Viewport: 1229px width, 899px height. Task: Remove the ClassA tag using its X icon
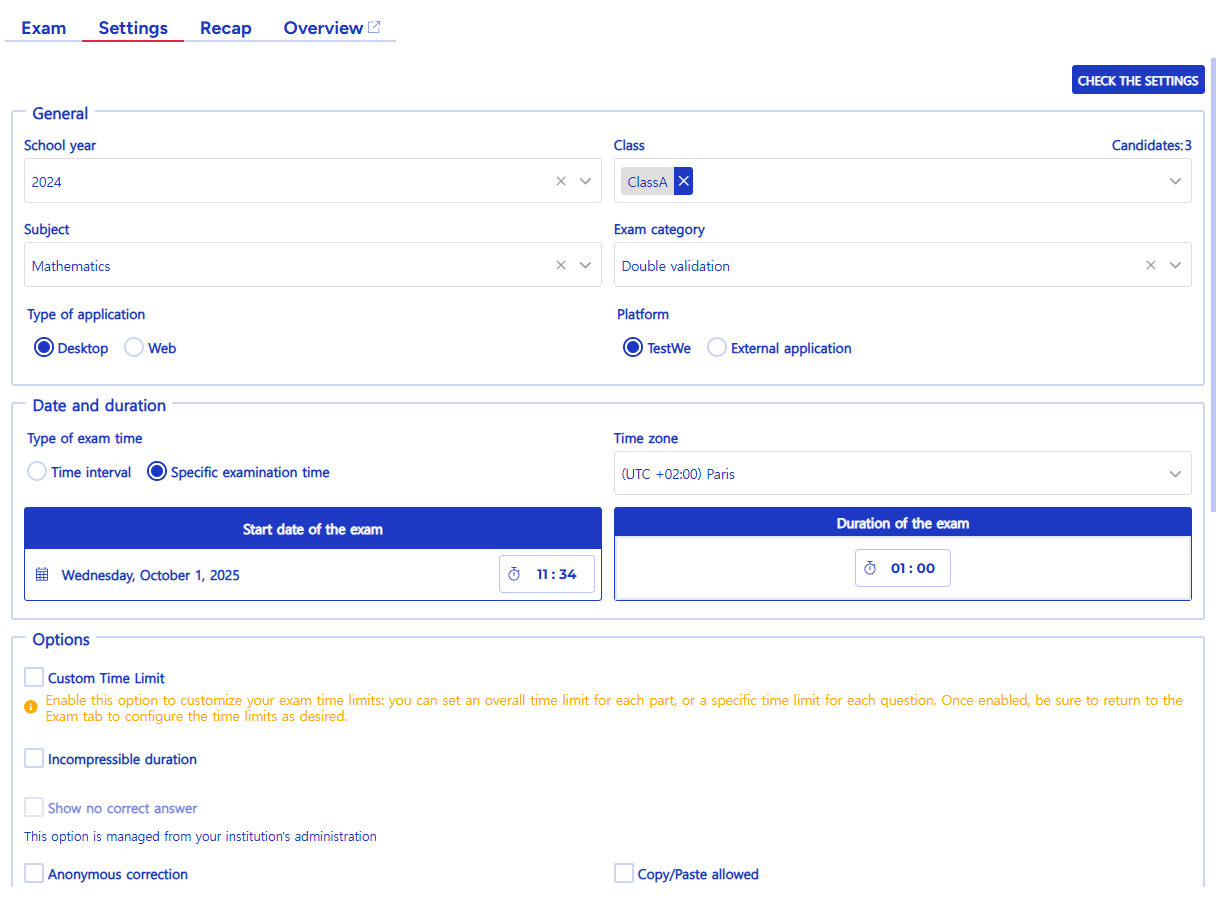point(683,181)
